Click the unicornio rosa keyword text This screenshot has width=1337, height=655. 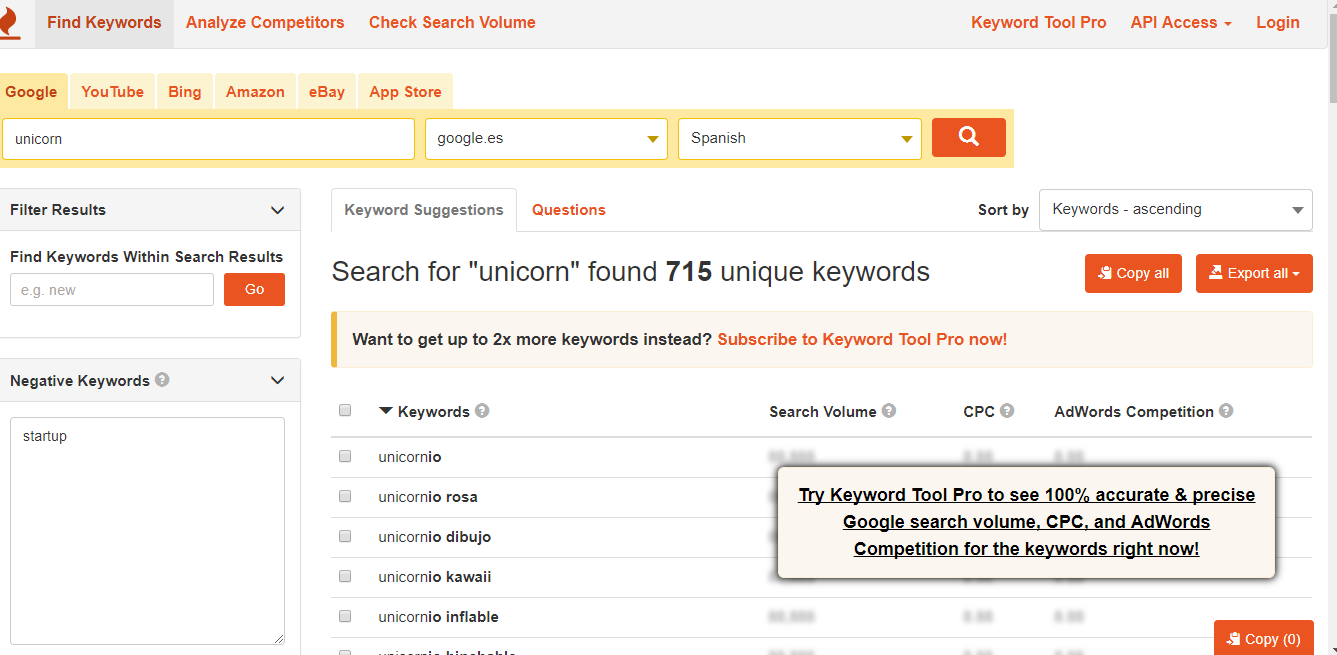pyautogui.click(x=428, y=497)
